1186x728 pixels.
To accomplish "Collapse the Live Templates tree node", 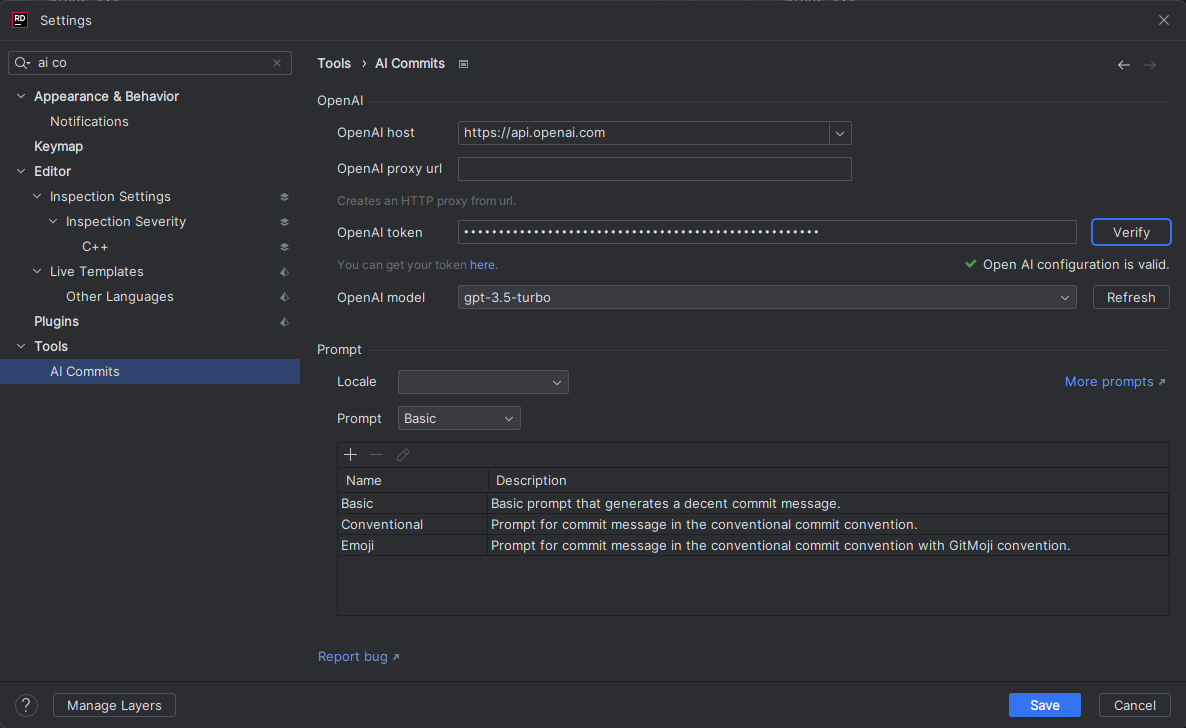I will tap(38, 272).
